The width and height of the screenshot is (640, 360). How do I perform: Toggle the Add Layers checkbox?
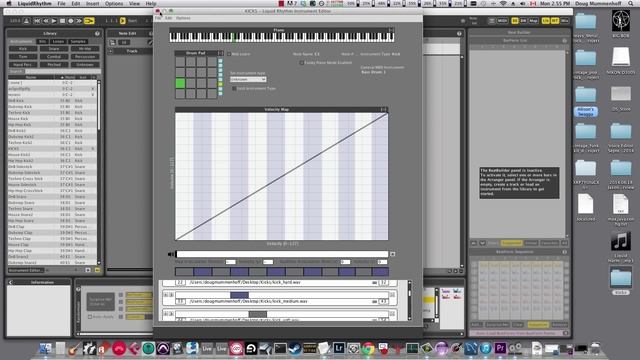point(229,54)
